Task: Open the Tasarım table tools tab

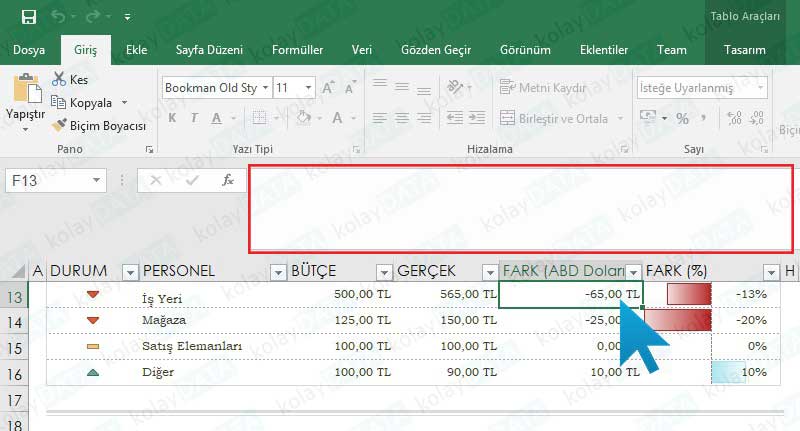Action: click(744, 50)
